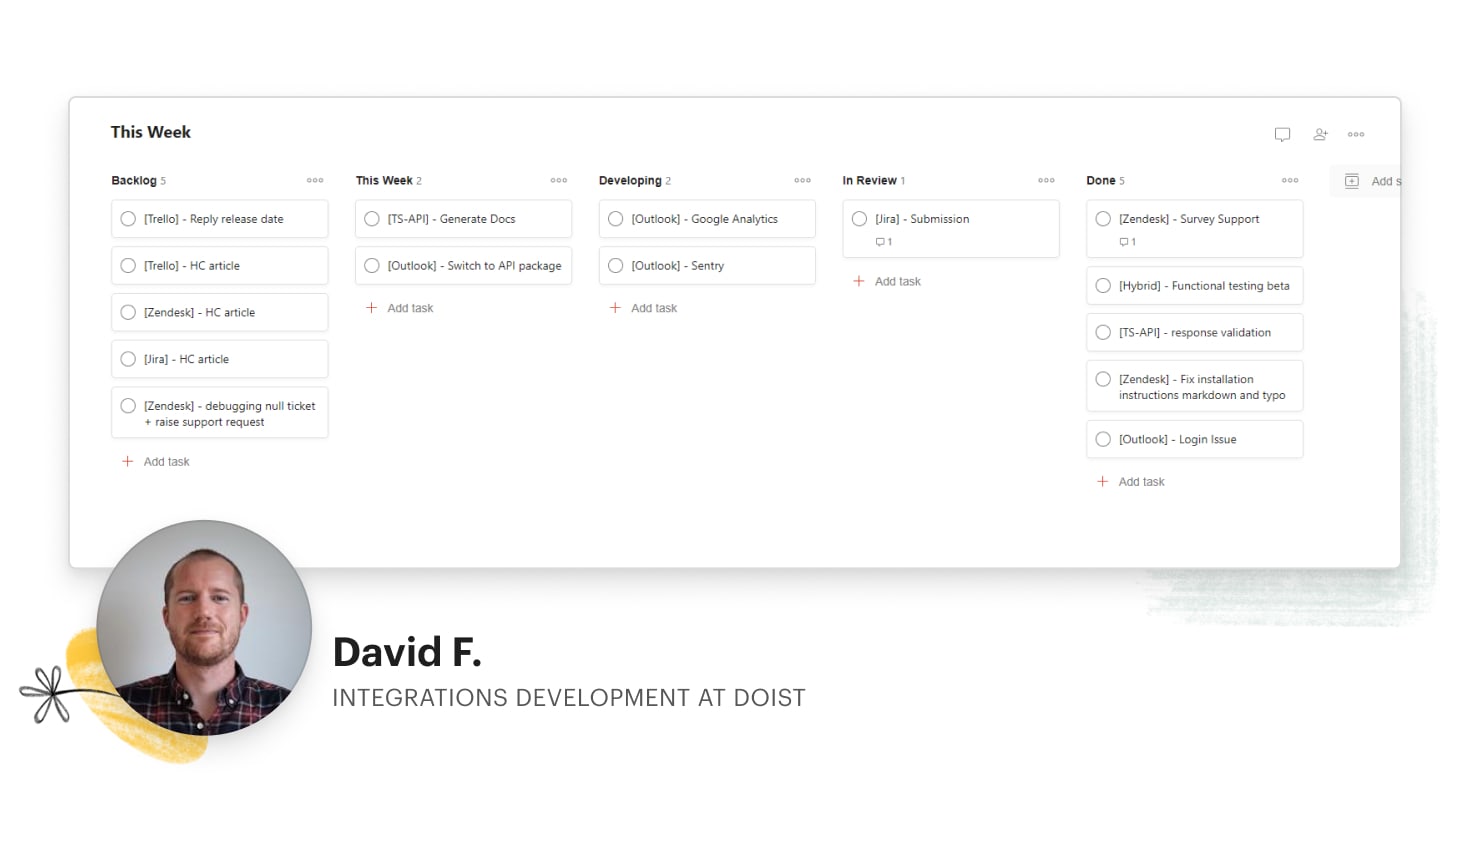Mark the TS-API Generate Docs task complete
The width and height of the screenshot is (1472, 860).
click(x=371, y=218)
